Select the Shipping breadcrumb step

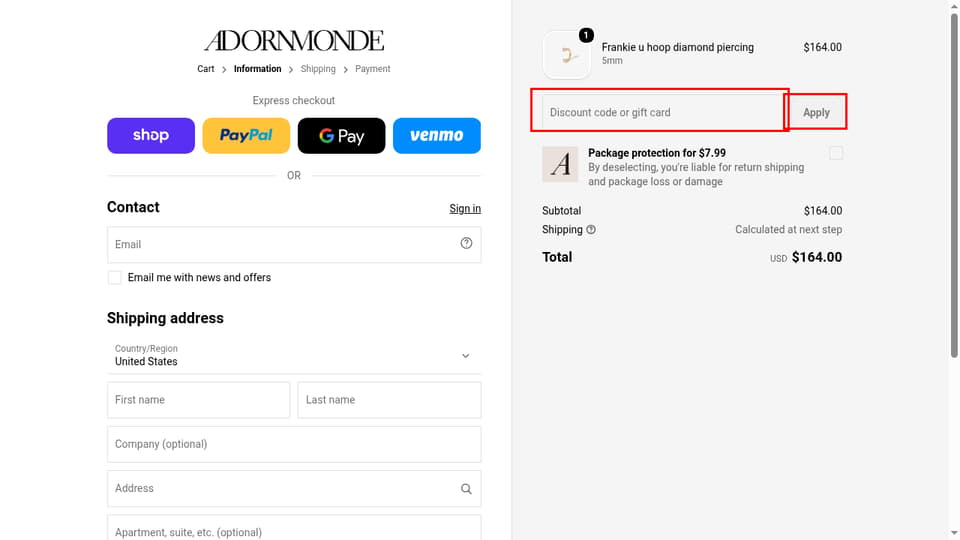318,69
